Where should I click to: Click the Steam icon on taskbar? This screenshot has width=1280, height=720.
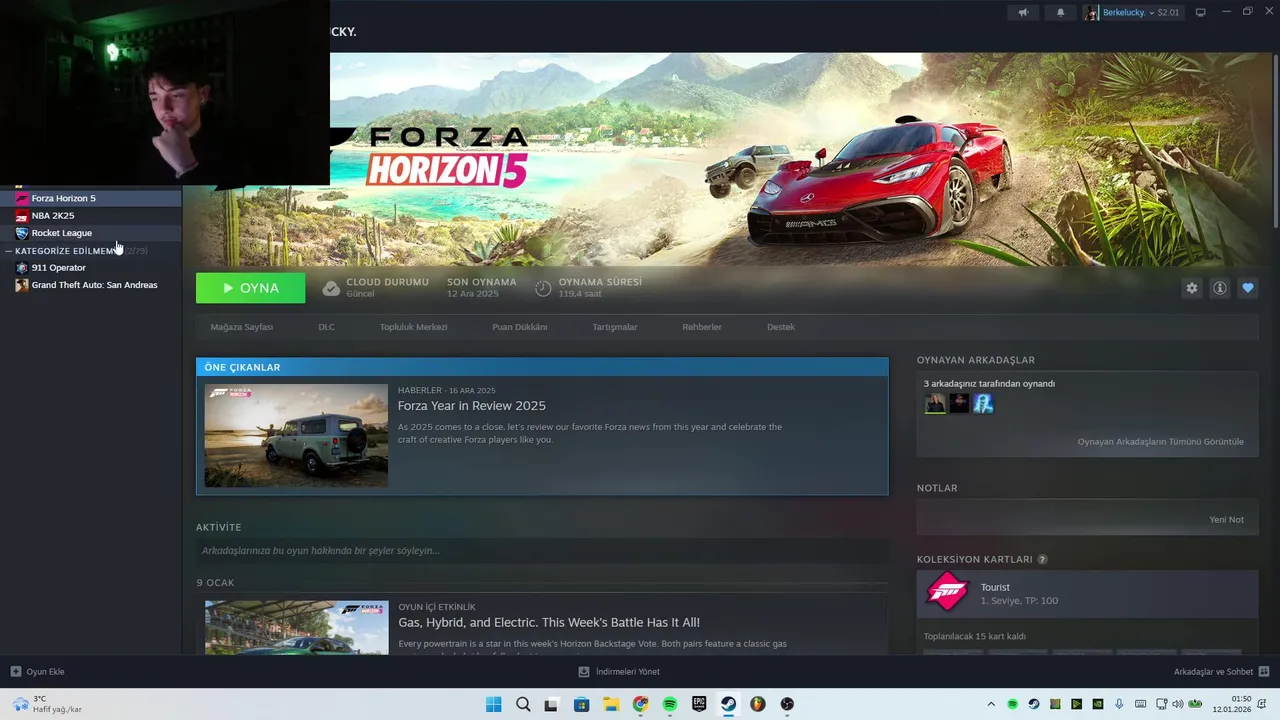(728, 704)
